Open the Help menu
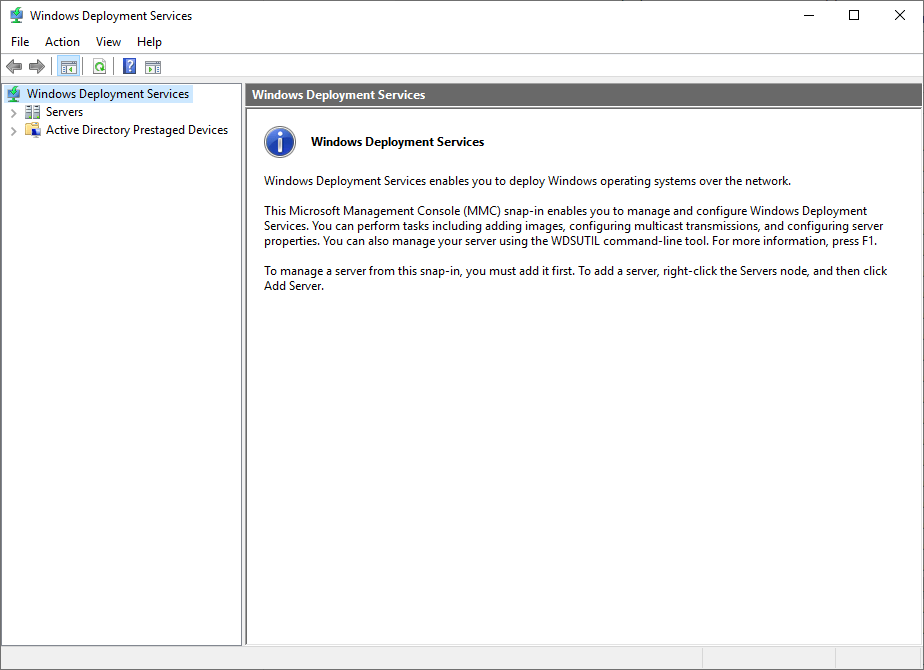Screen dimensions: 924x670 pyautogui.click(x=149, y=42)
